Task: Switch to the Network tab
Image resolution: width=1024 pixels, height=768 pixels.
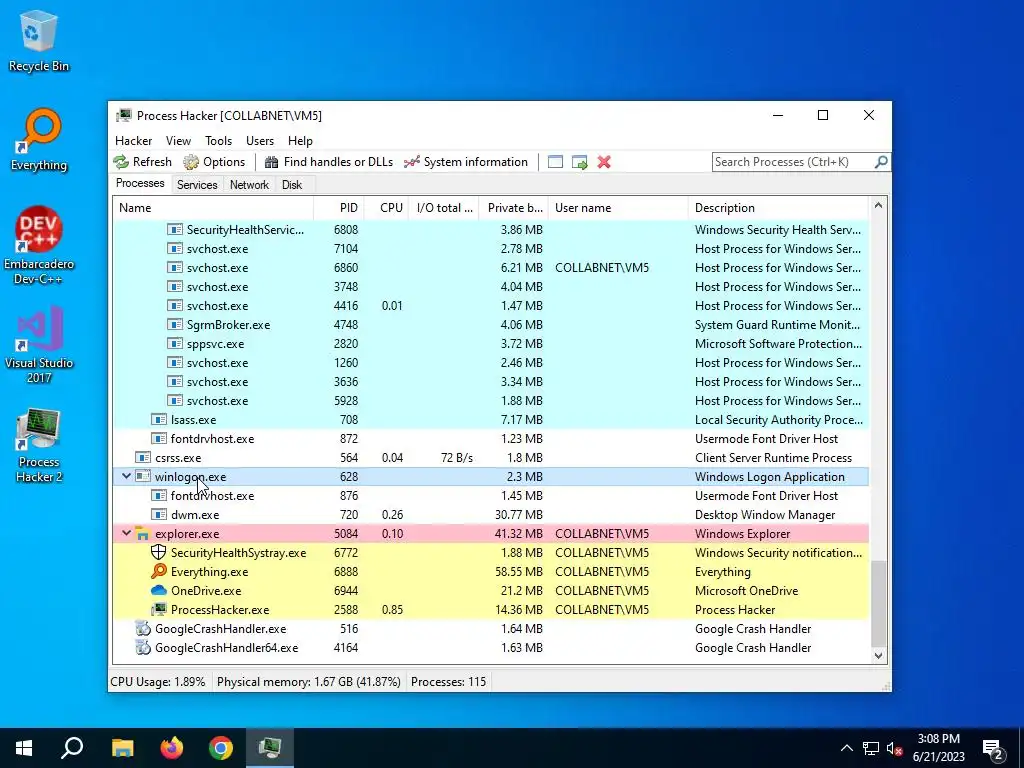Action: click(x=249, y=185)
